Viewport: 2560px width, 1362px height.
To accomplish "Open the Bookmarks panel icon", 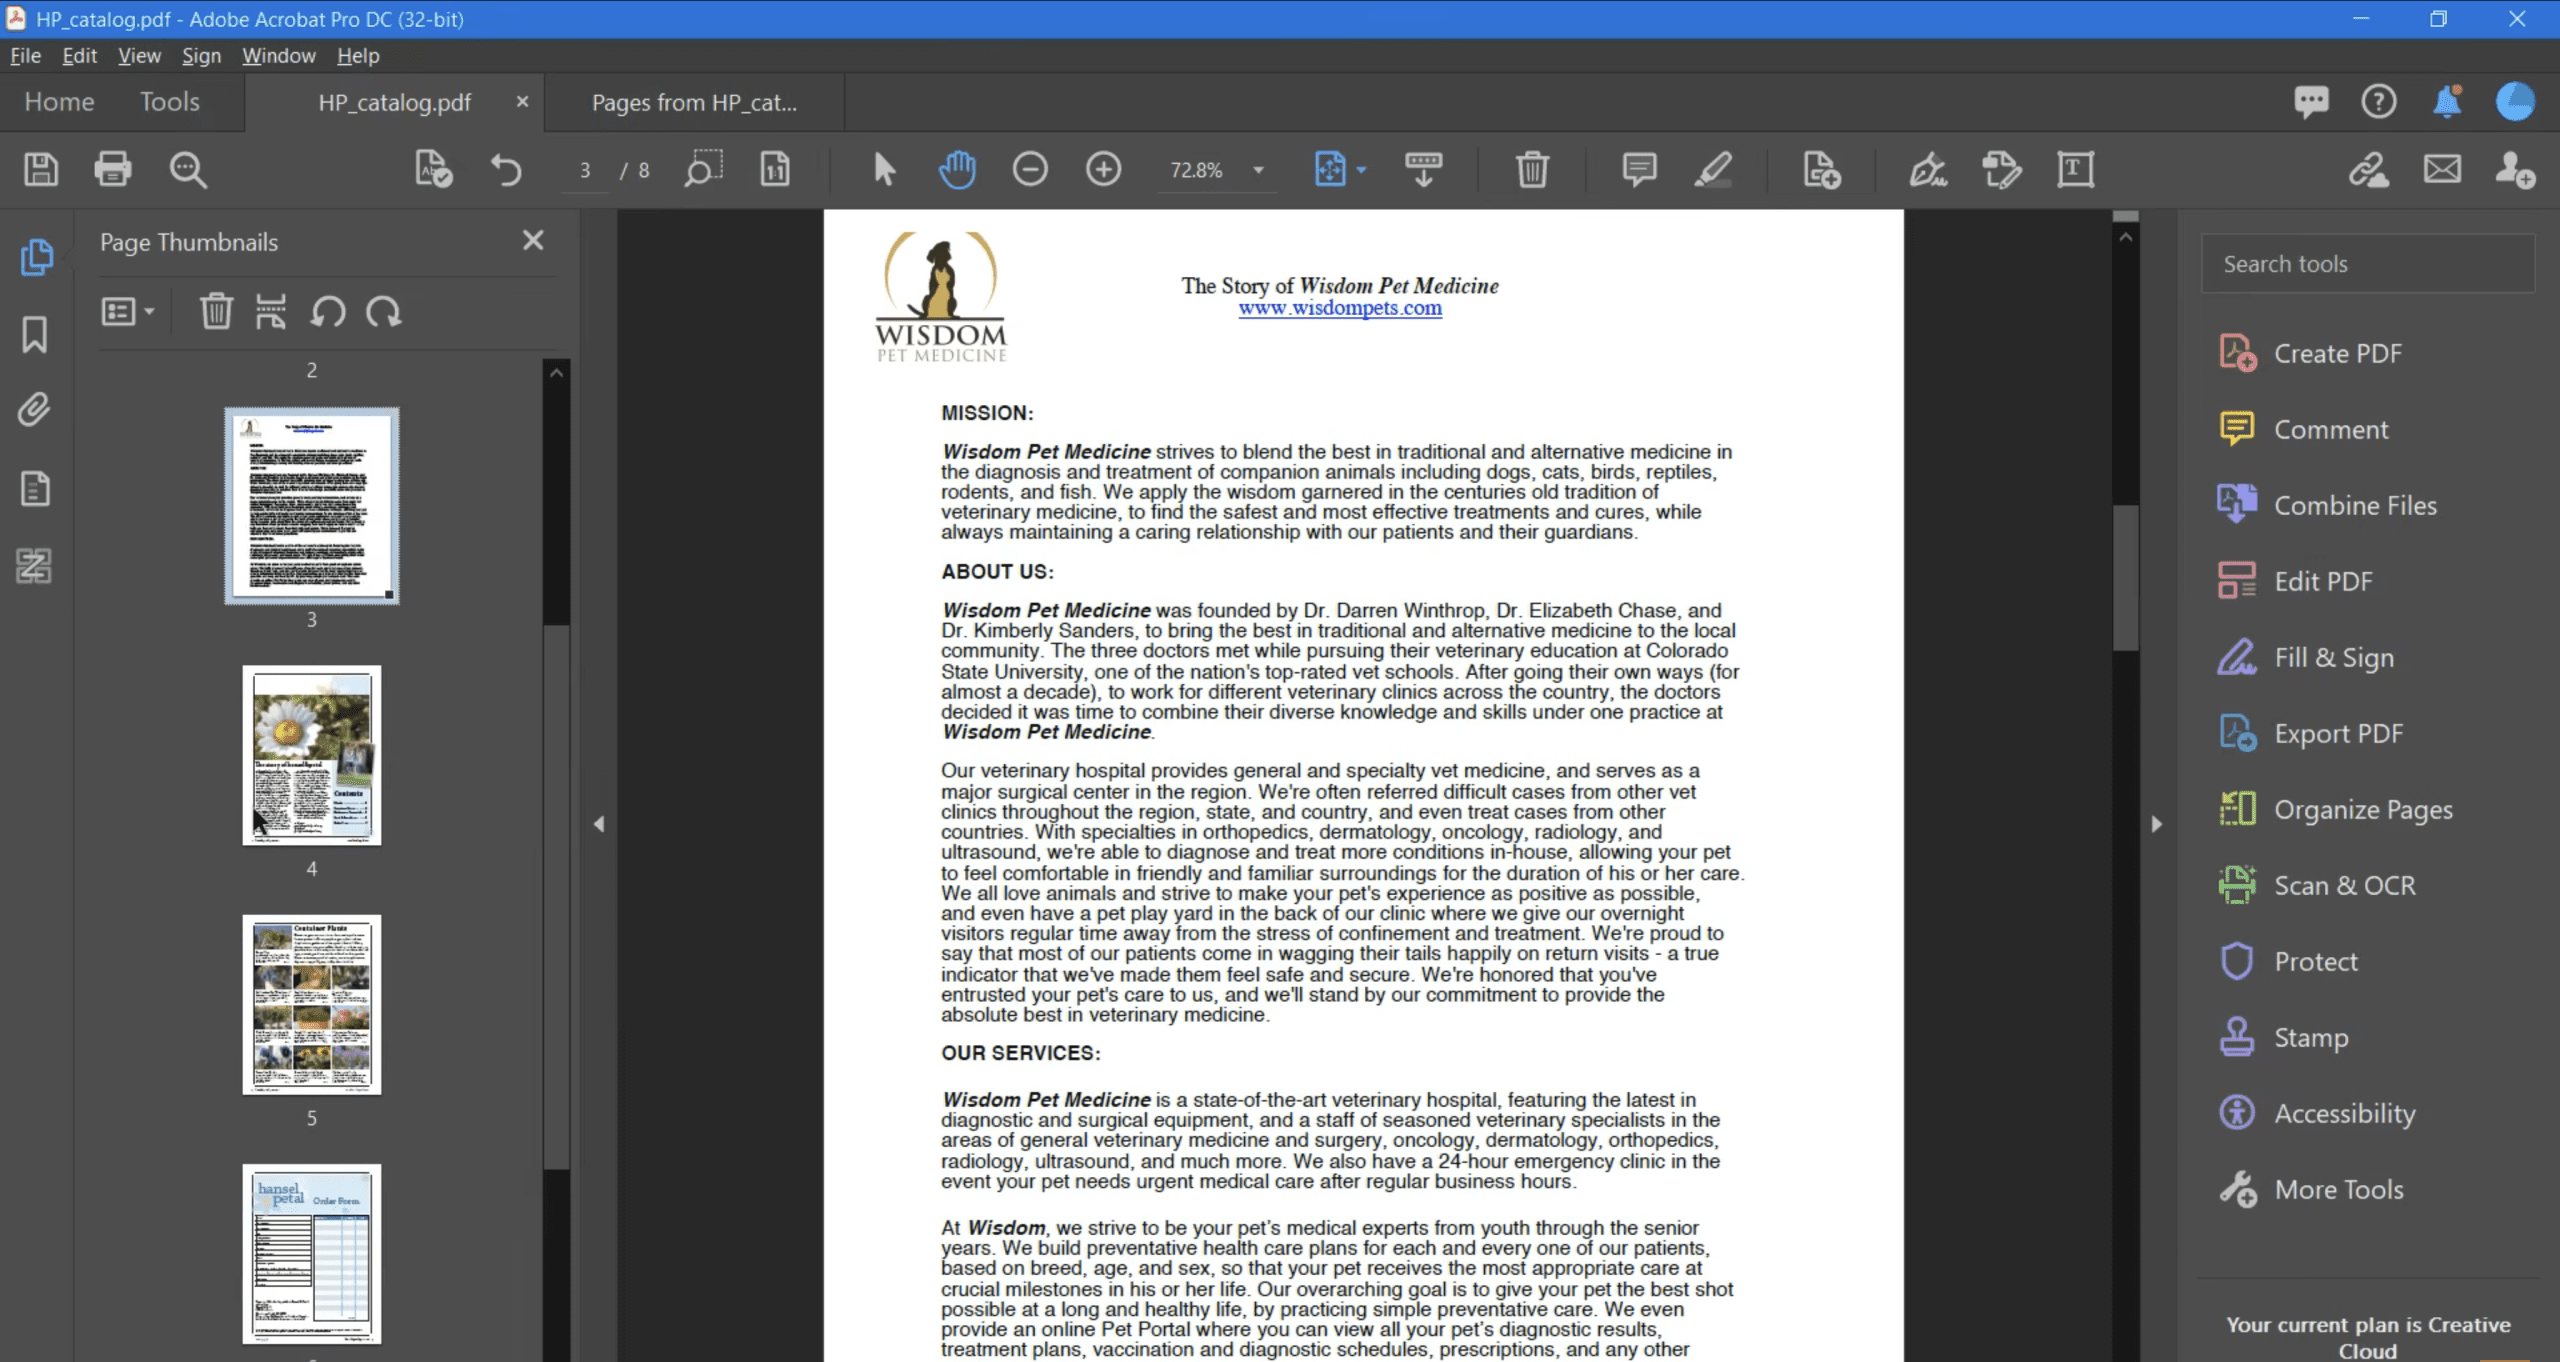I will pyautogui.click(x=35, y=334).
